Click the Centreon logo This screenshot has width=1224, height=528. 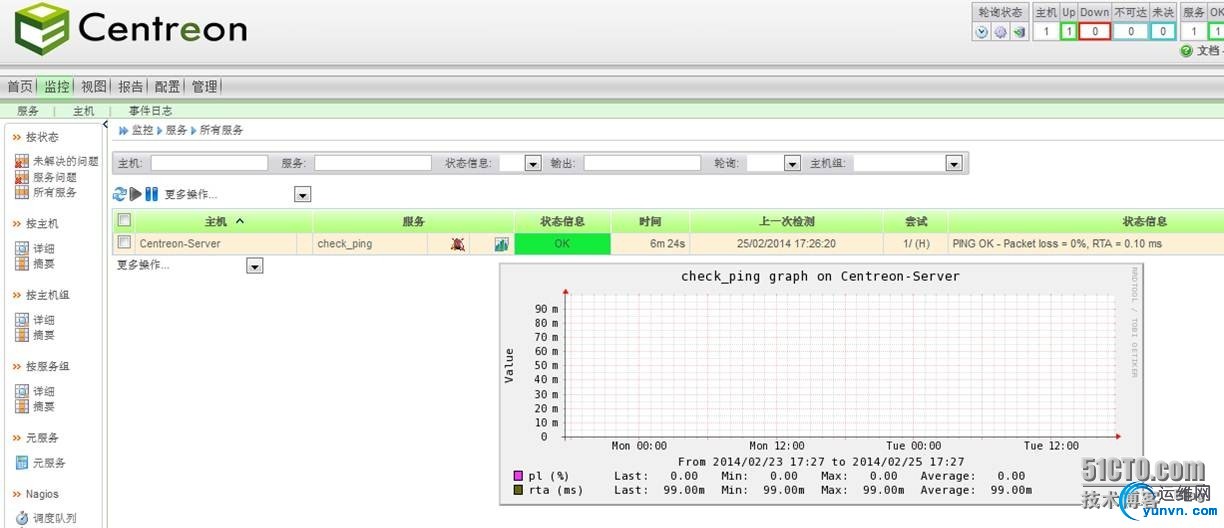[x=131, y=30]
